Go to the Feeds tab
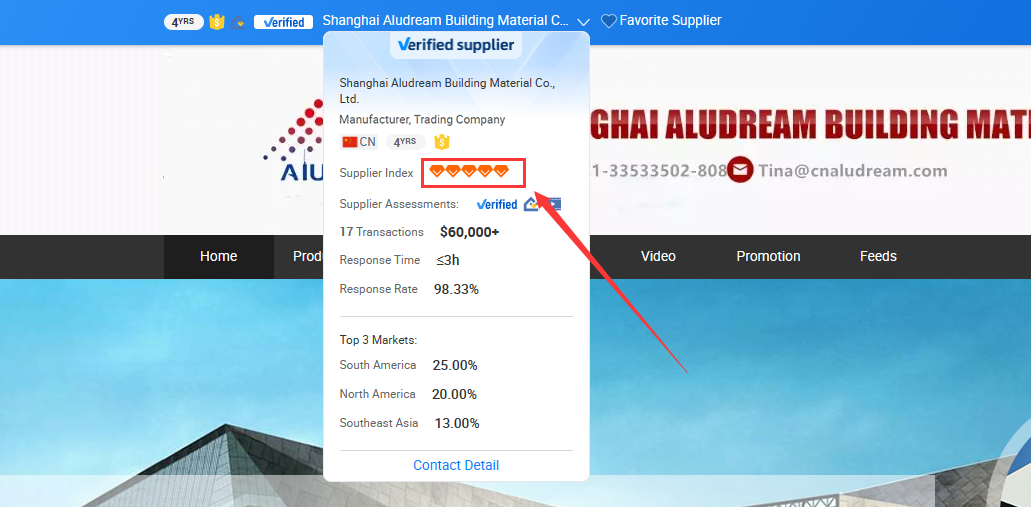The height and width of the screenshot is (507, 1031). click(878, 256)
